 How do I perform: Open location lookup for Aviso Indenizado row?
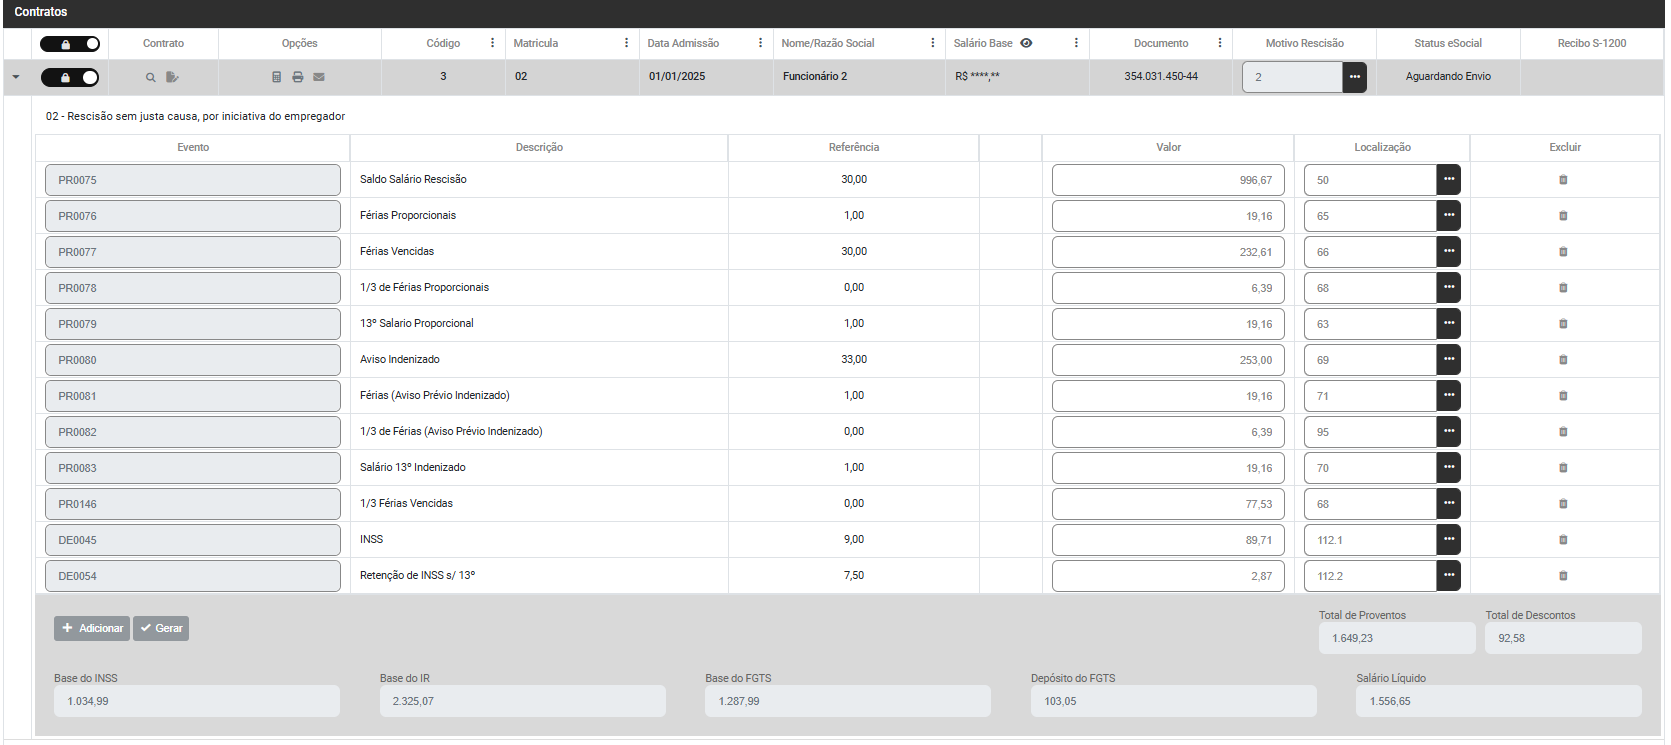pos(1449,360)
